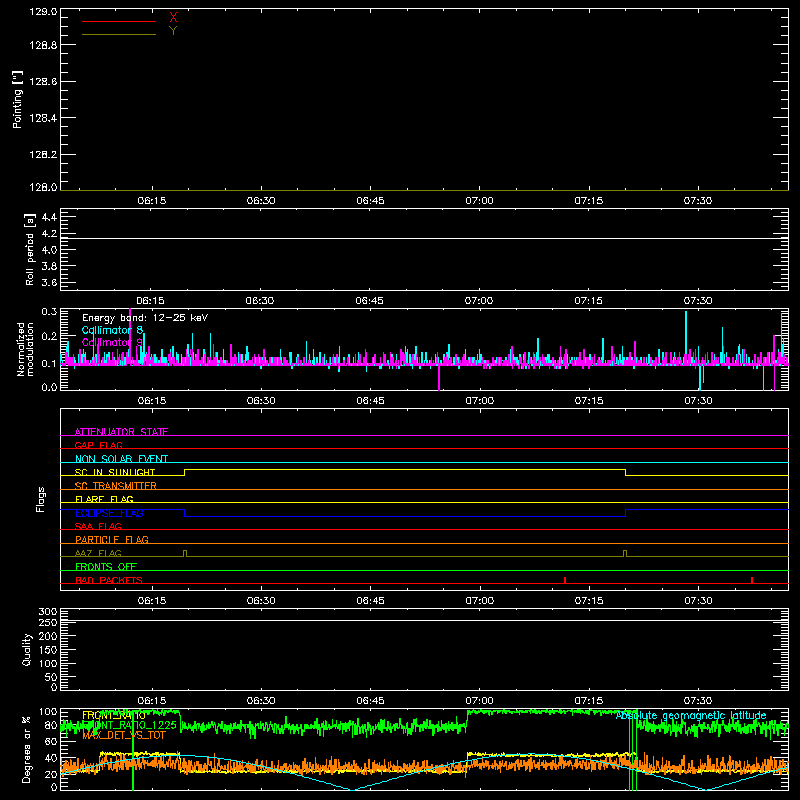Click the '300' tick on Quality axis
This screenshot has height=800, width=800.
pyautogui.click(x=48, y=611)
